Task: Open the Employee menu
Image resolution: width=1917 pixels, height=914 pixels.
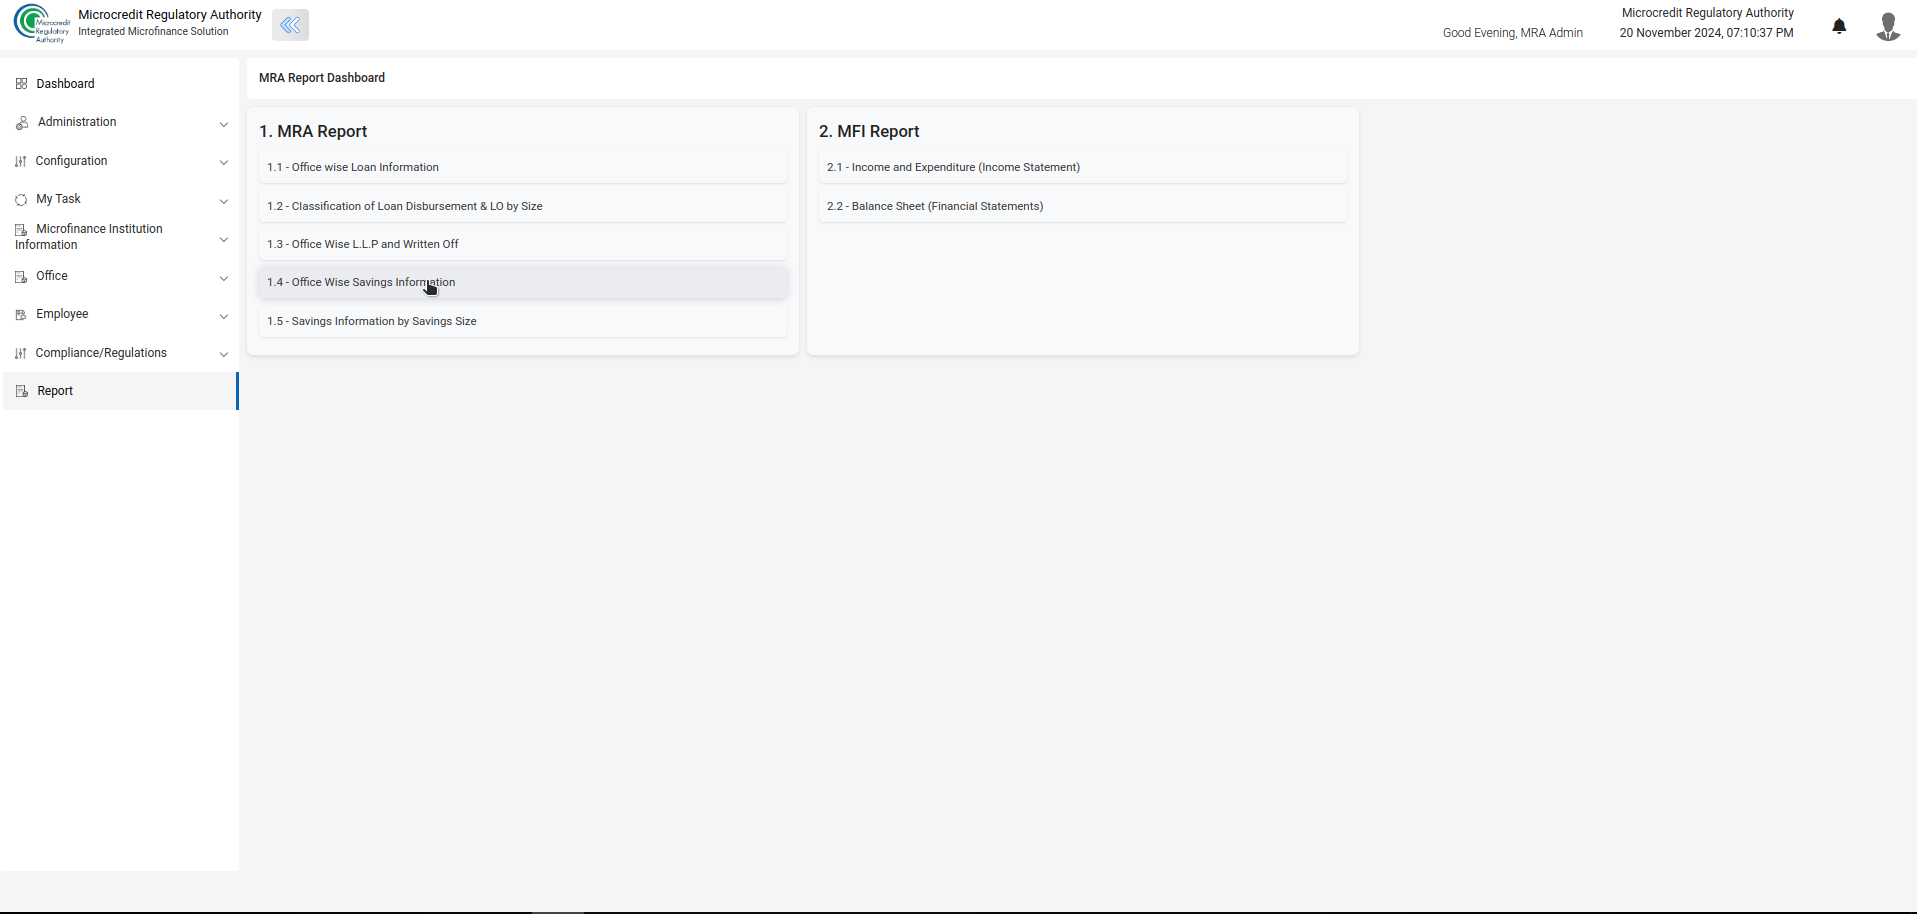Action: point(120,314)
